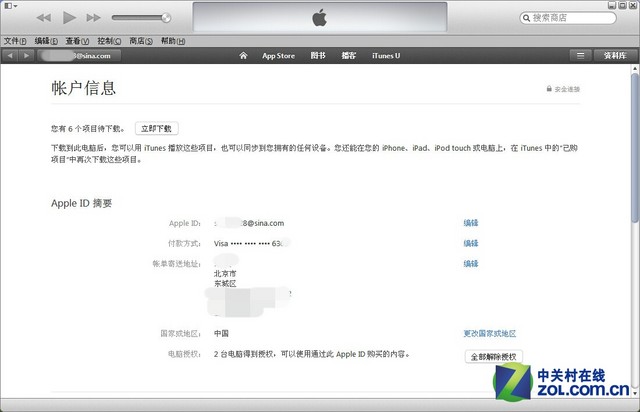640x412 pixels.
Task: Go back with the left arrow button
Action: [10, 56]
